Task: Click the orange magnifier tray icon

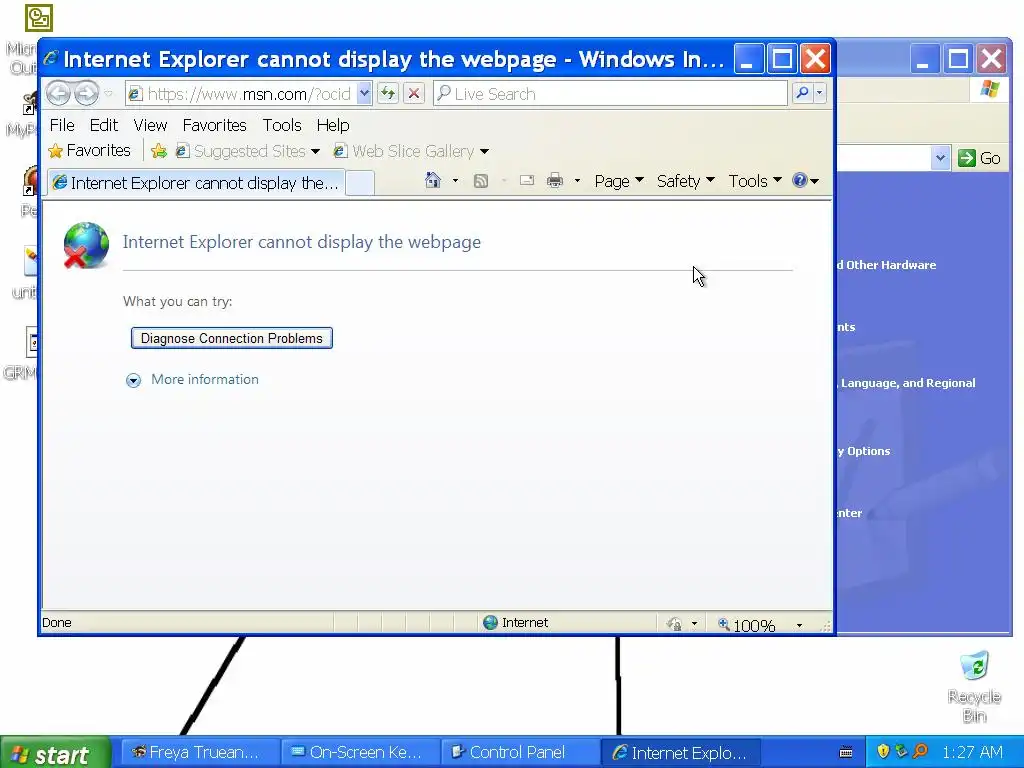Action: pyautogui.click(x=920, y=751)
